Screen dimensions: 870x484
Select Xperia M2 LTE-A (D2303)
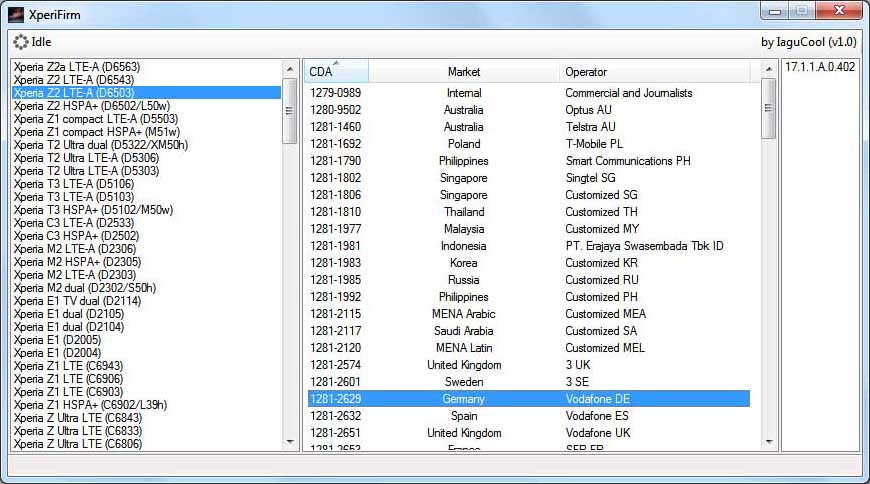click(x=147, y=275)
